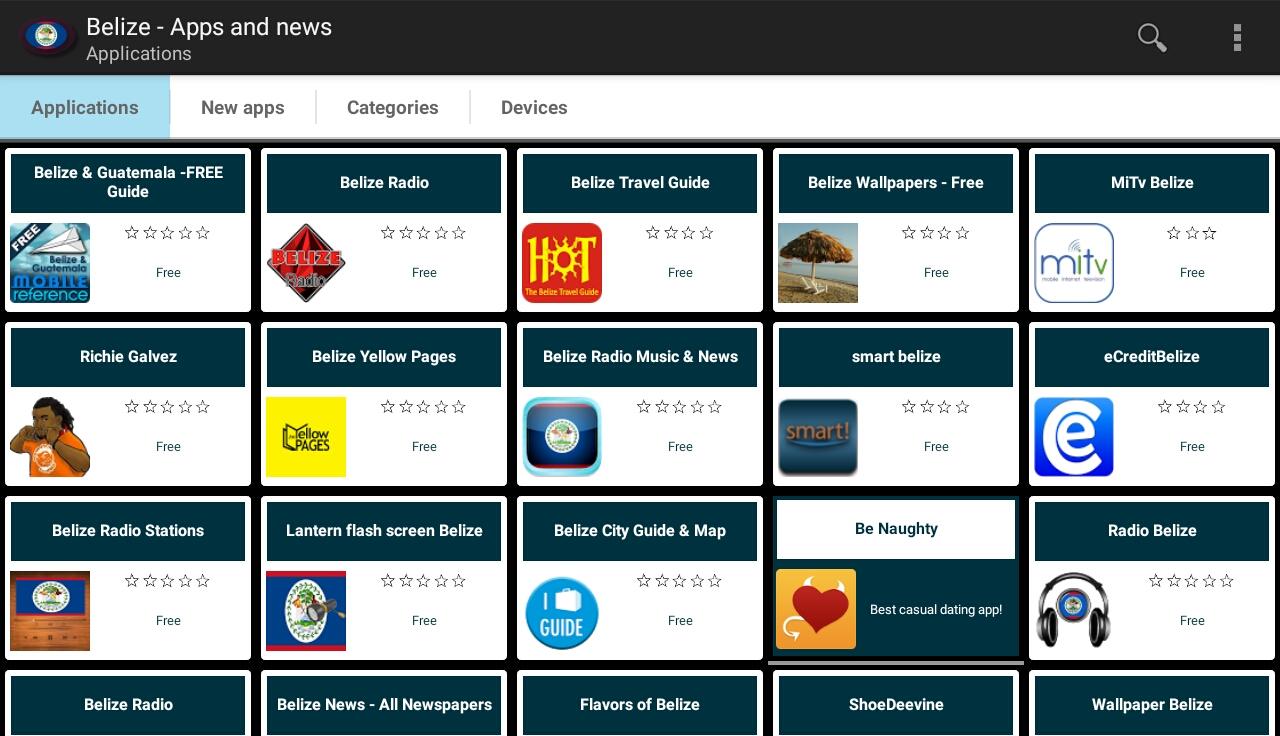Open the Wallpaper Belize card

[1152, 704]
